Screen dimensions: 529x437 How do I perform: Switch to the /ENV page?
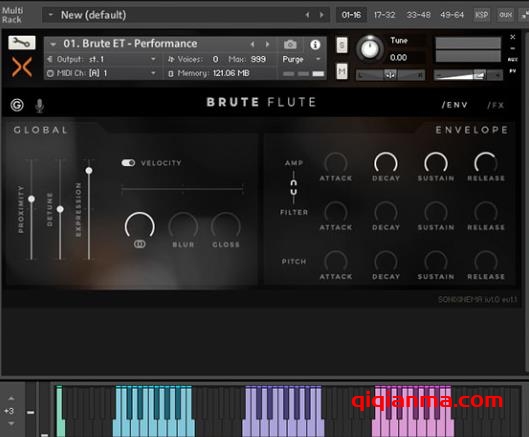pos(454,105)
